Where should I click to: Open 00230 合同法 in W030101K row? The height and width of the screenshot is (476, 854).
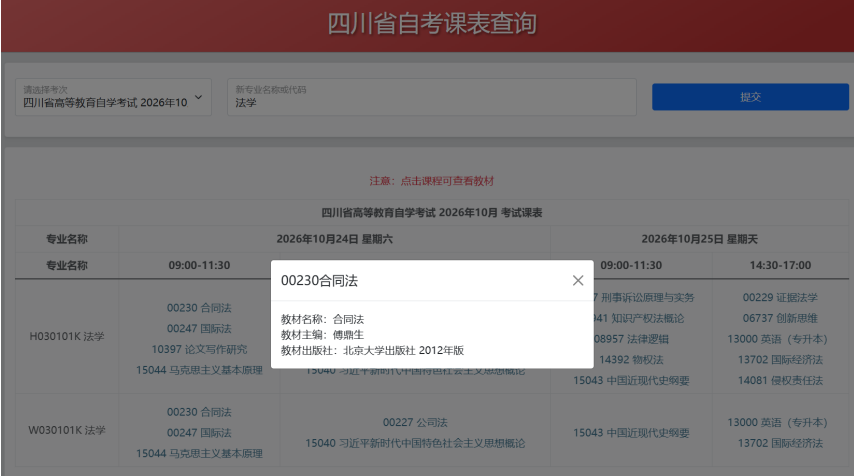coord(199,412)
